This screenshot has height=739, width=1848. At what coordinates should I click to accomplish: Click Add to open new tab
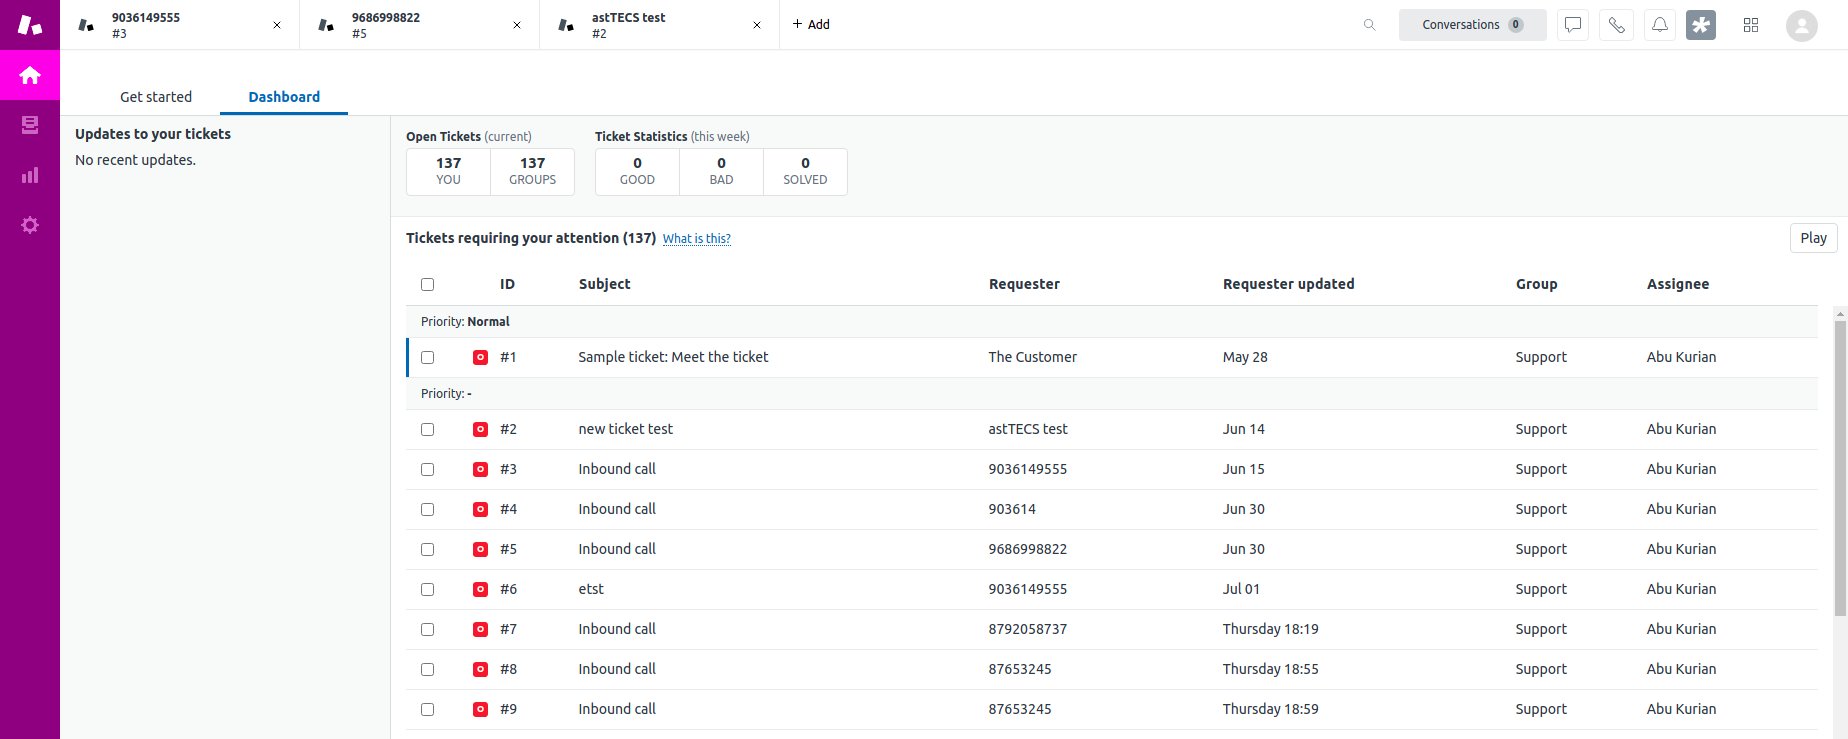811,25
